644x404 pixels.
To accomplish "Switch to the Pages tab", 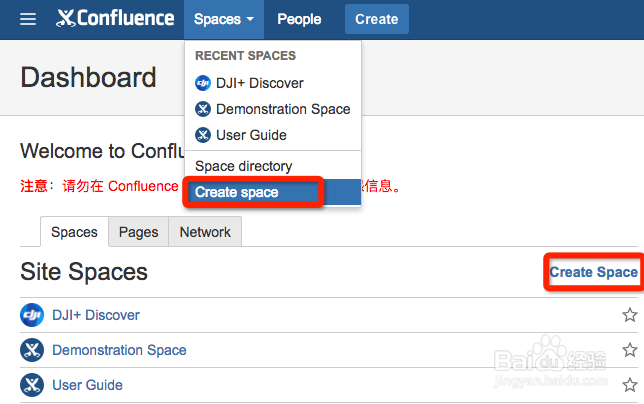I will 138,232.
